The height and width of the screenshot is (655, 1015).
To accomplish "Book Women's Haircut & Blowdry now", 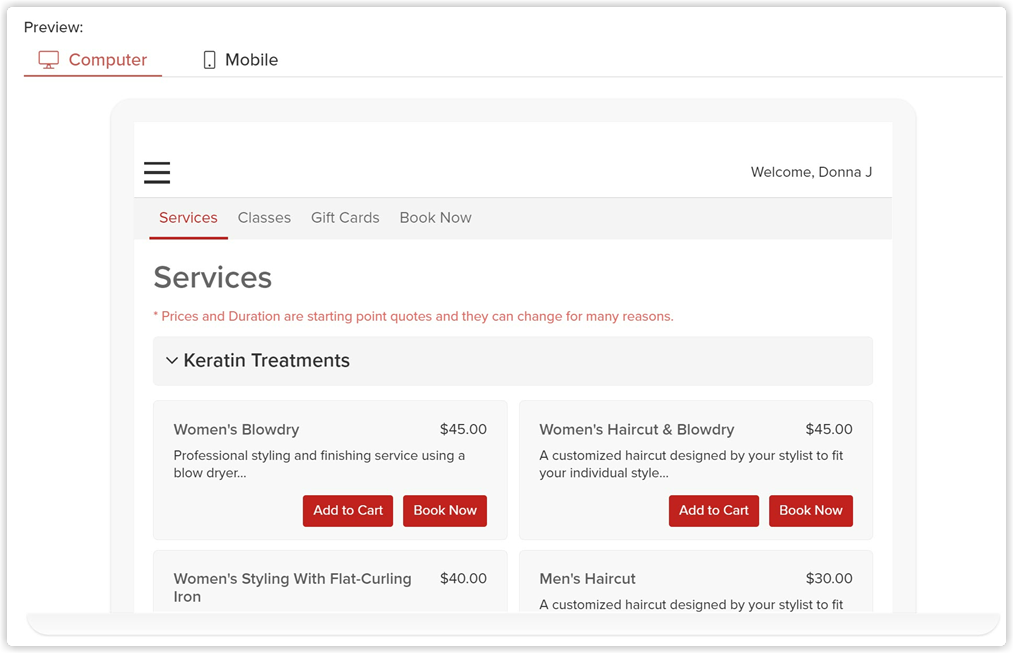I will point(810,511).
